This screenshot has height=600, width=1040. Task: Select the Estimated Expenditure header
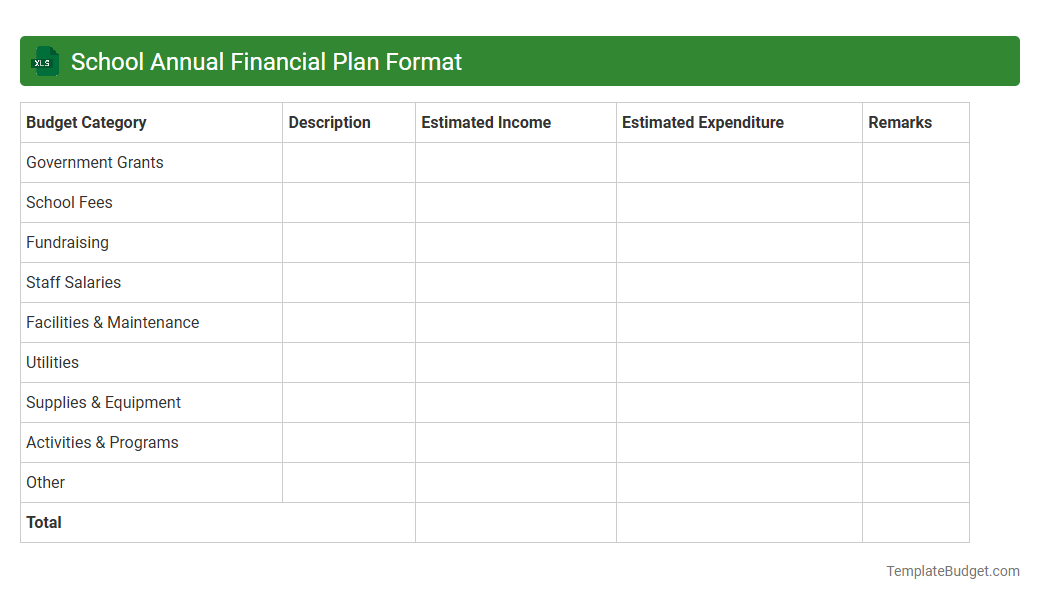coord(702,122)
